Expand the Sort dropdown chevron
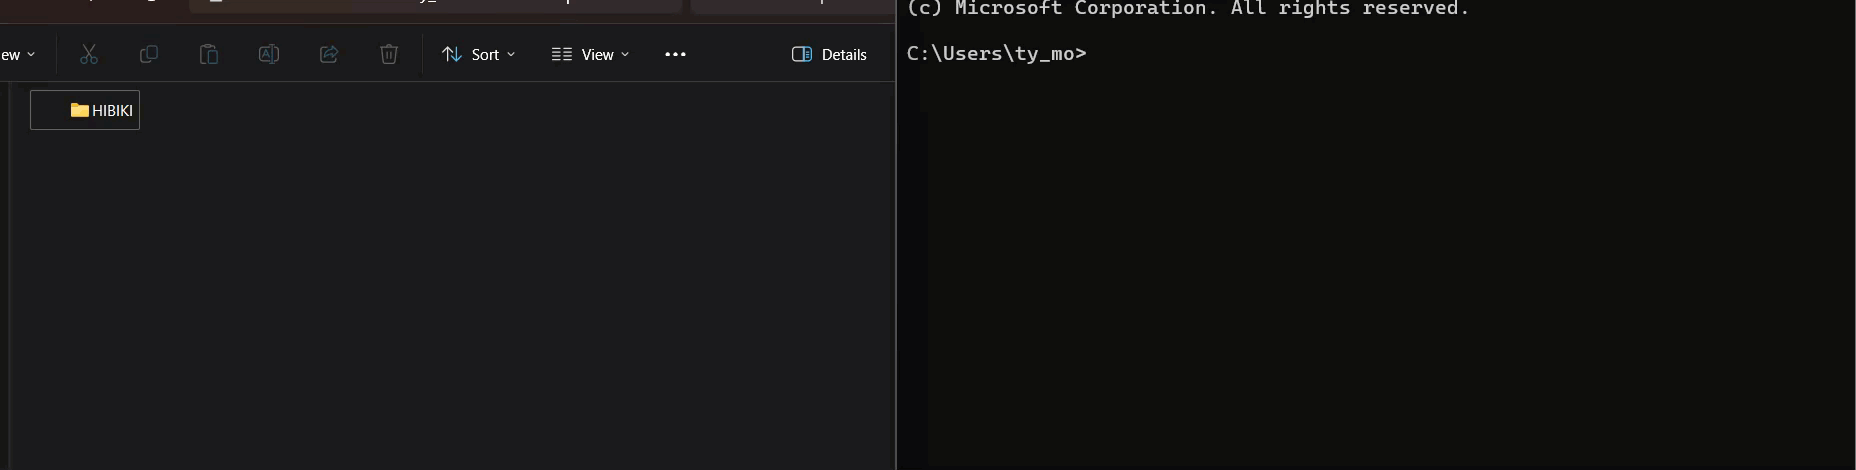This screenshot has width=1856, height=470. pyautogui.click(x=511, y=54)
